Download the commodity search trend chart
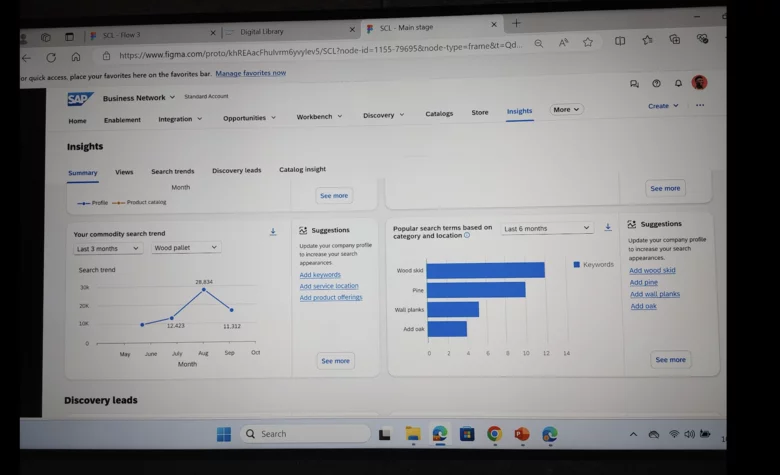 pos(273,232)
